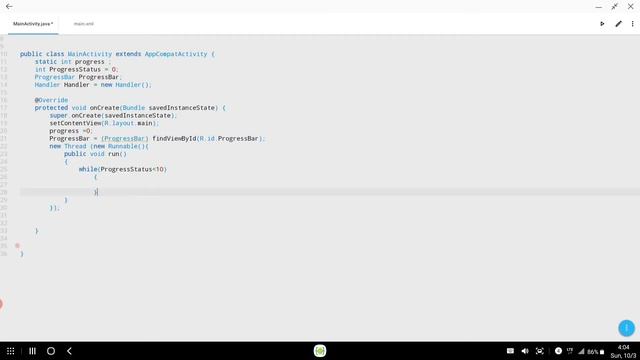Click the '});' closing line
This screenshot has width=640, height=360.
54,208
